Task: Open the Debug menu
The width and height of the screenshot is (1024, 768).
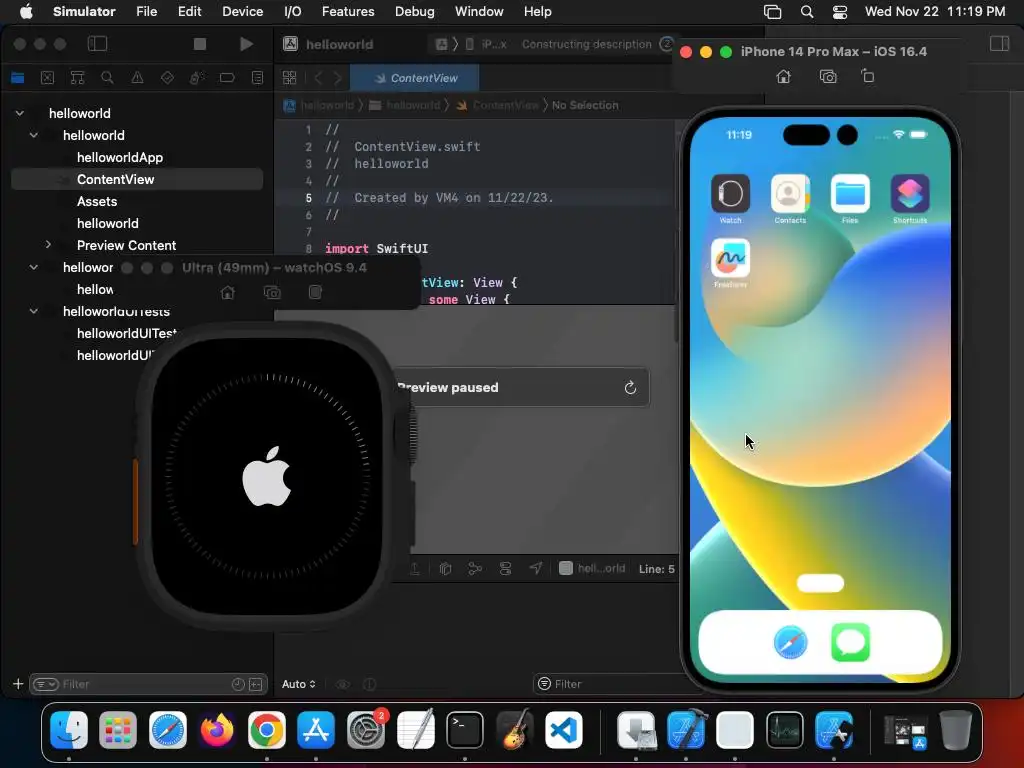Action: pyautogui.click(x=415, y=11)
